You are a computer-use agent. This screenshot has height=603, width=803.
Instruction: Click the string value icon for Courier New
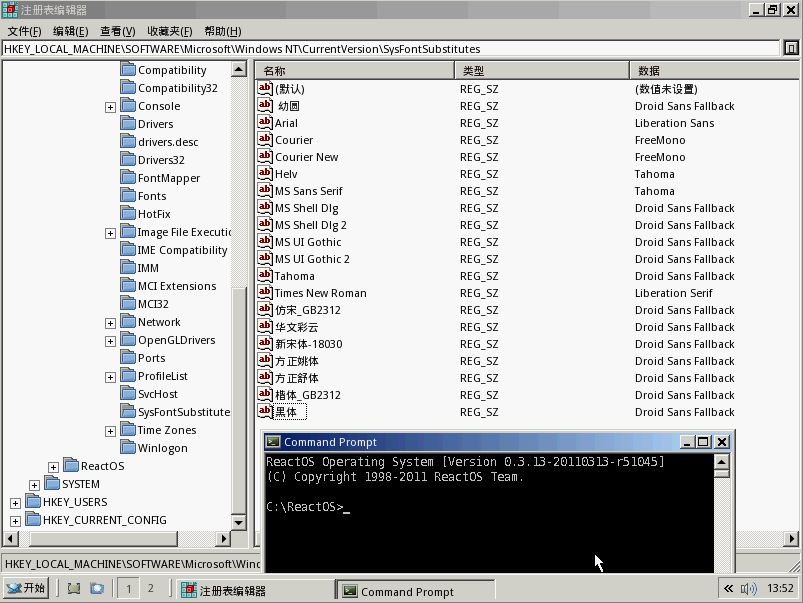265,156
